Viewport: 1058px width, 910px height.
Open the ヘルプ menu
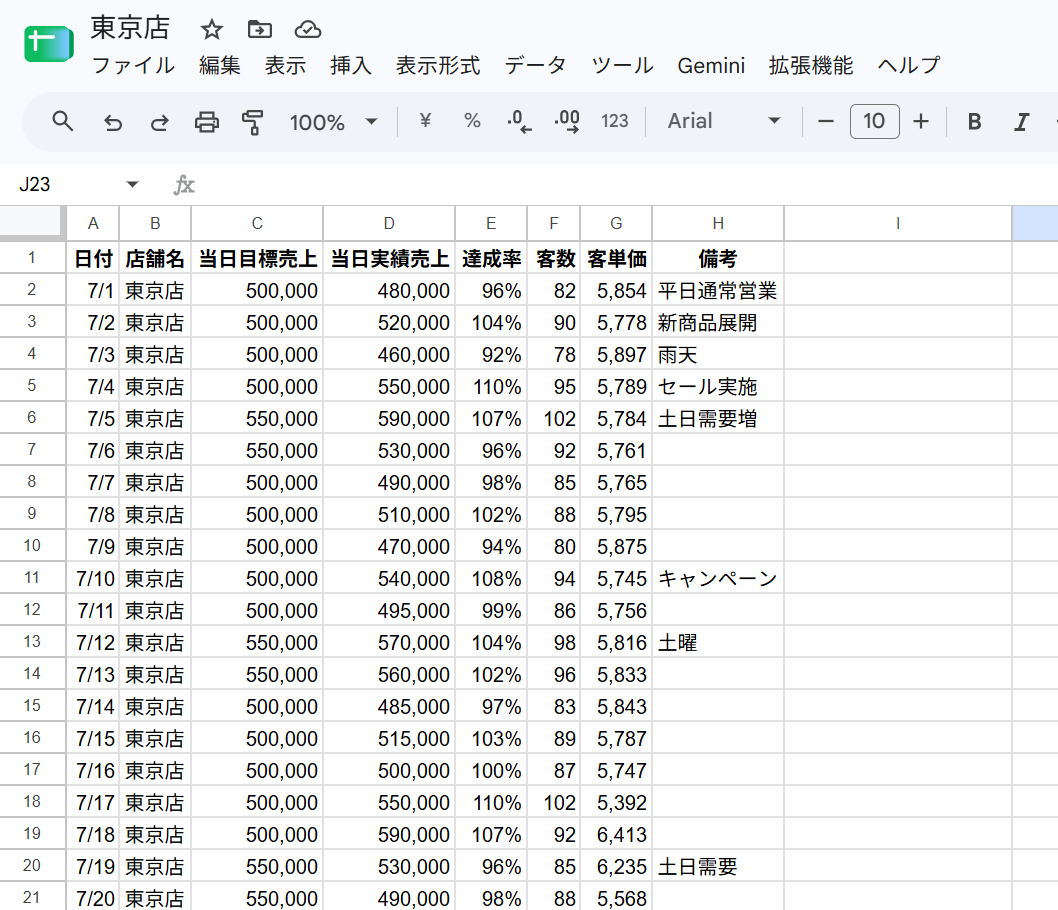pos(908,65)
